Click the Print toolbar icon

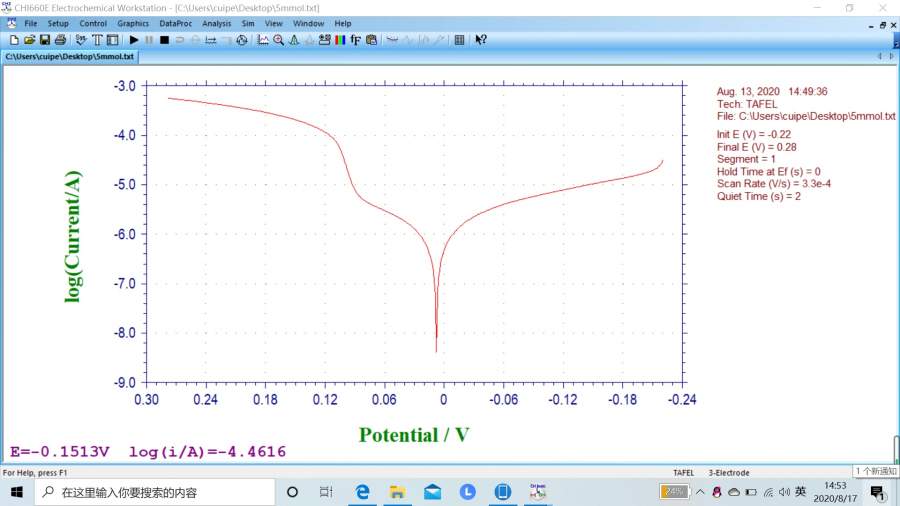[x=60, y=40]
